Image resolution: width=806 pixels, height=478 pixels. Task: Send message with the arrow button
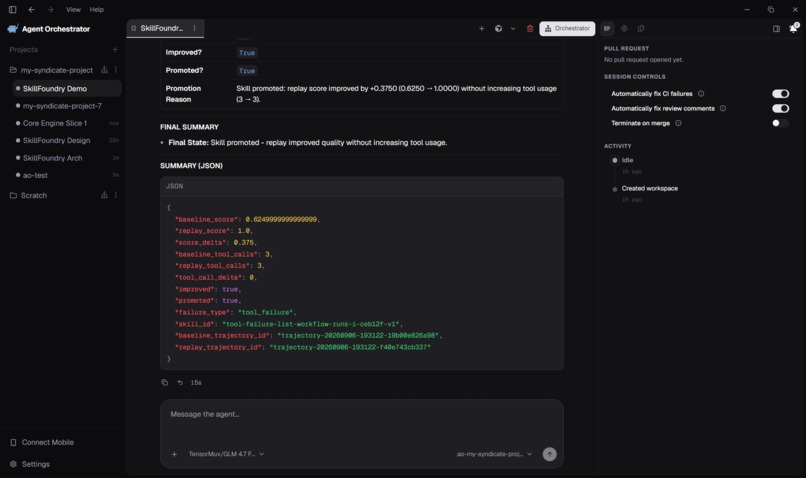(x=549, y=454)
